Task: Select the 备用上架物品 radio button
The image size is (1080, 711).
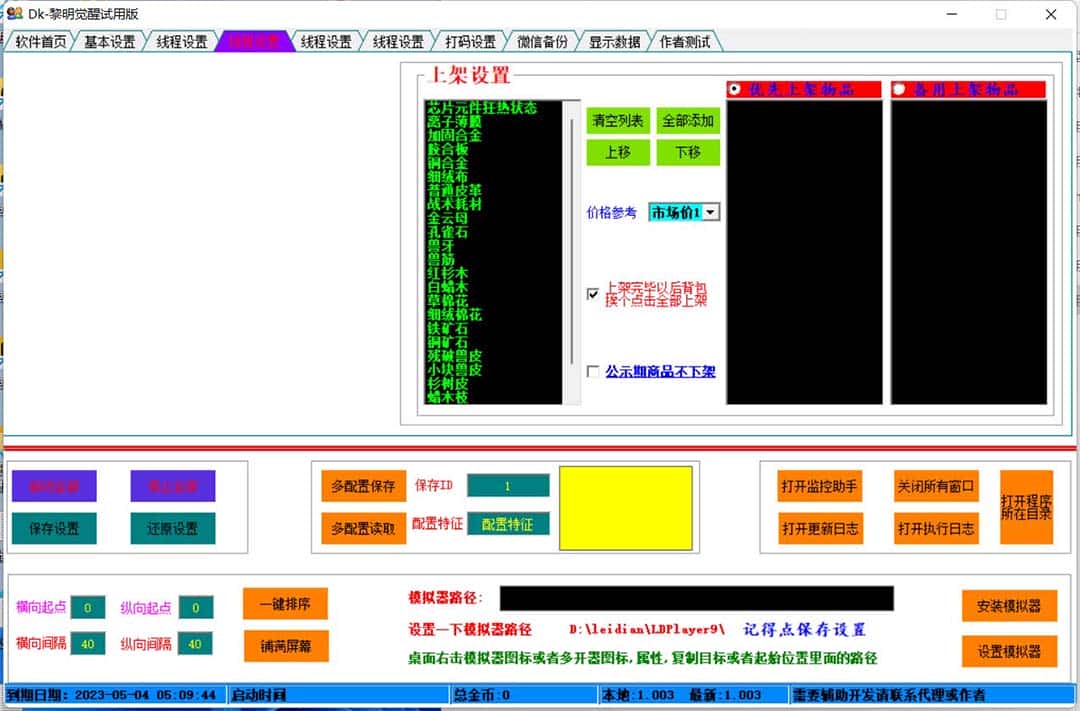Action: pos(899,89)
